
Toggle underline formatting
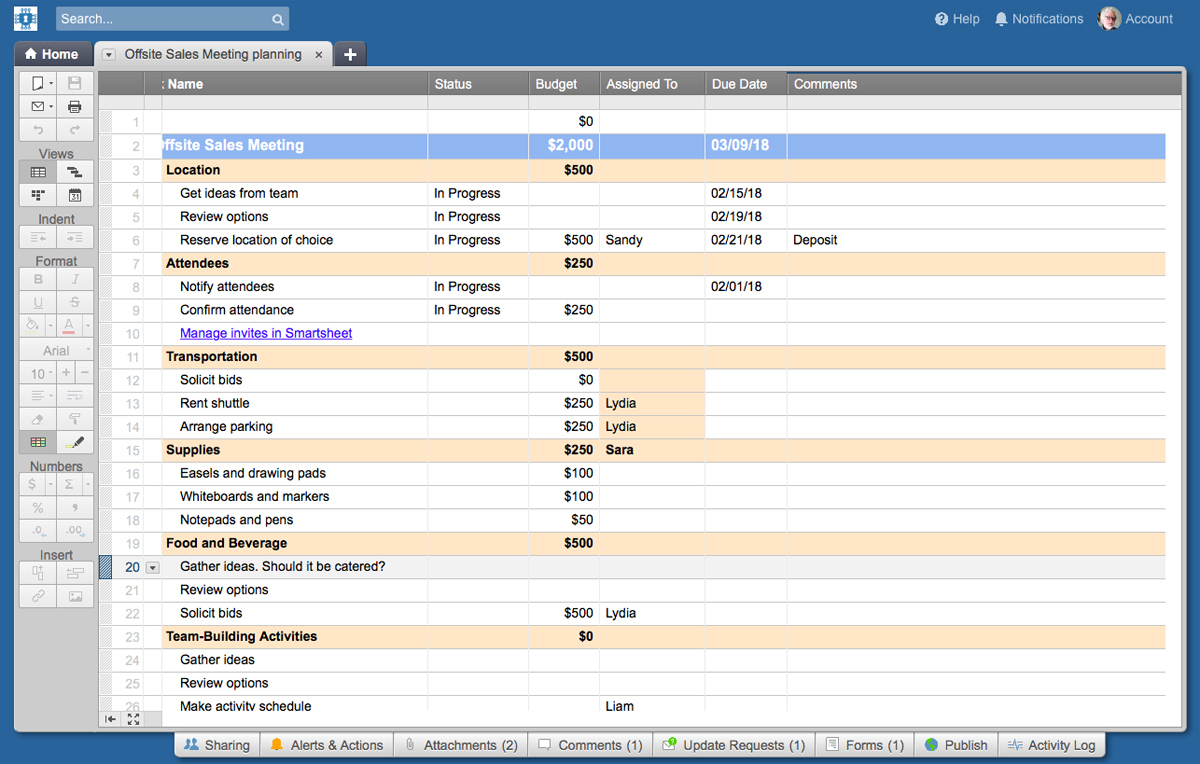[37, 302]
